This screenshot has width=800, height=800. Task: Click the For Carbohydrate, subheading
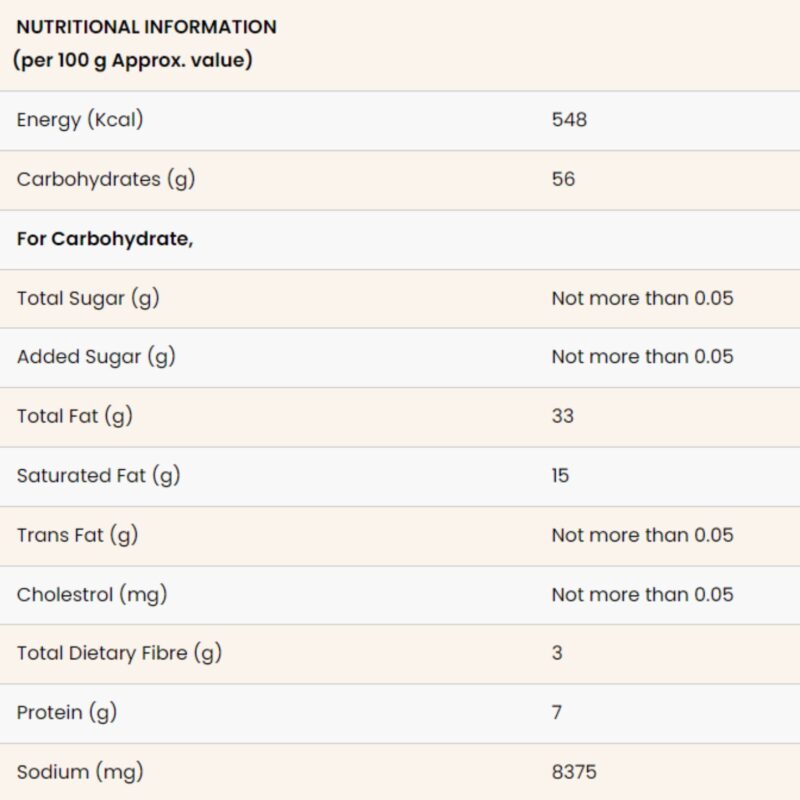click(x=105, y=239)
